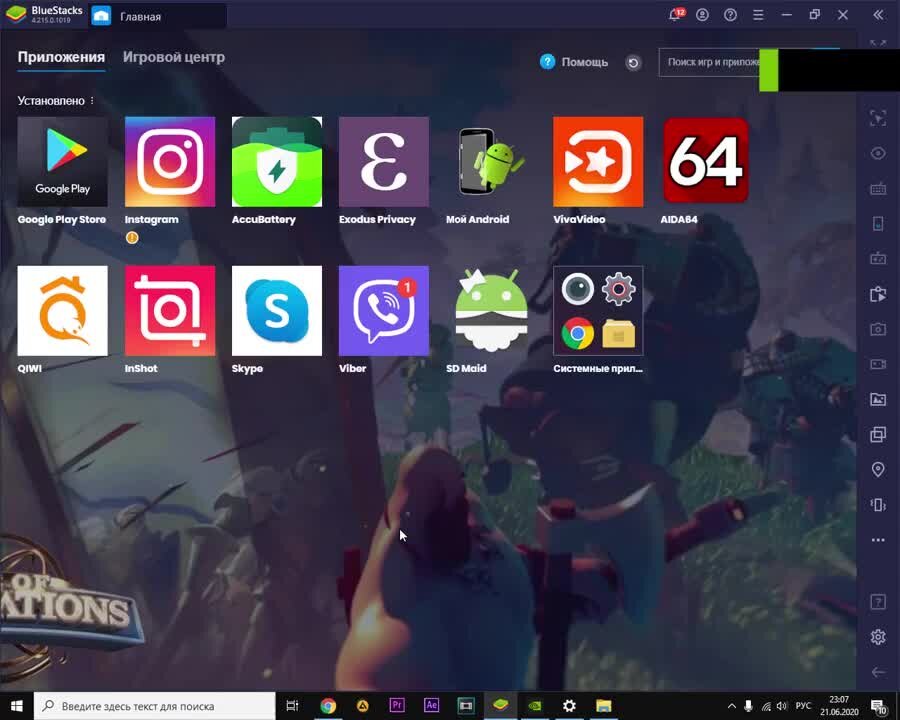900x720 pixels.
Task: Click install APK icon in sidebar
Action: (878, 294)
